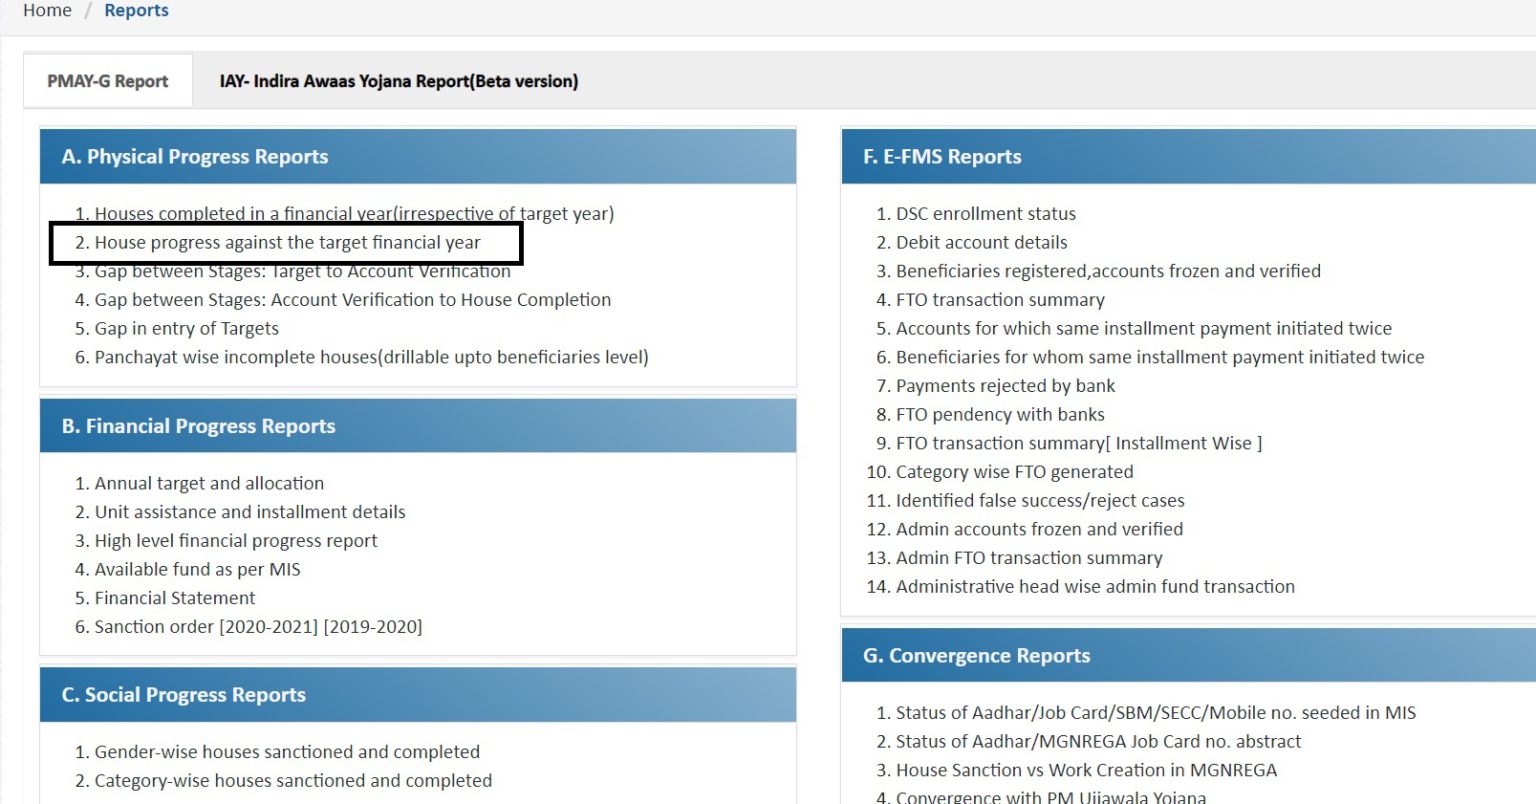1536x804 pixels.
Task: Select Annual target and allocation report
Action: click(209, 484)
